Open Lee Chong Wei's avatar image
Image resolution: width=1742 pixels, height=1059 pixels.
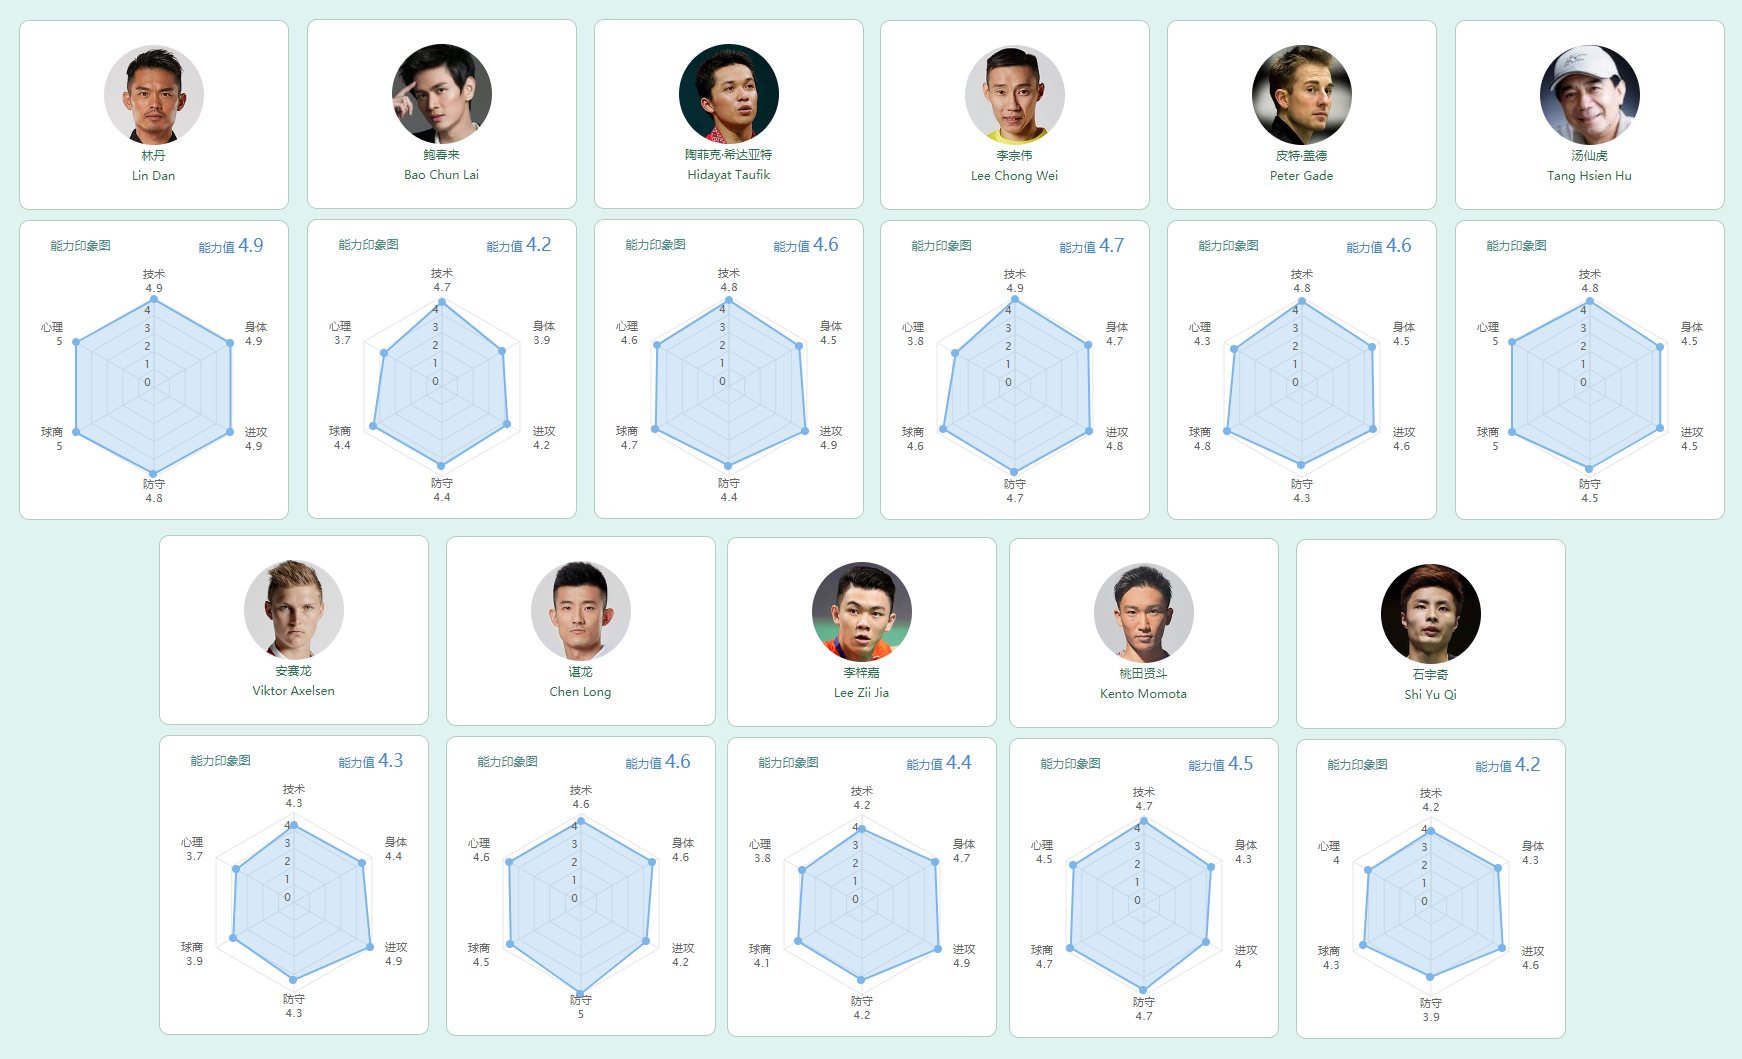point(1015,95)
